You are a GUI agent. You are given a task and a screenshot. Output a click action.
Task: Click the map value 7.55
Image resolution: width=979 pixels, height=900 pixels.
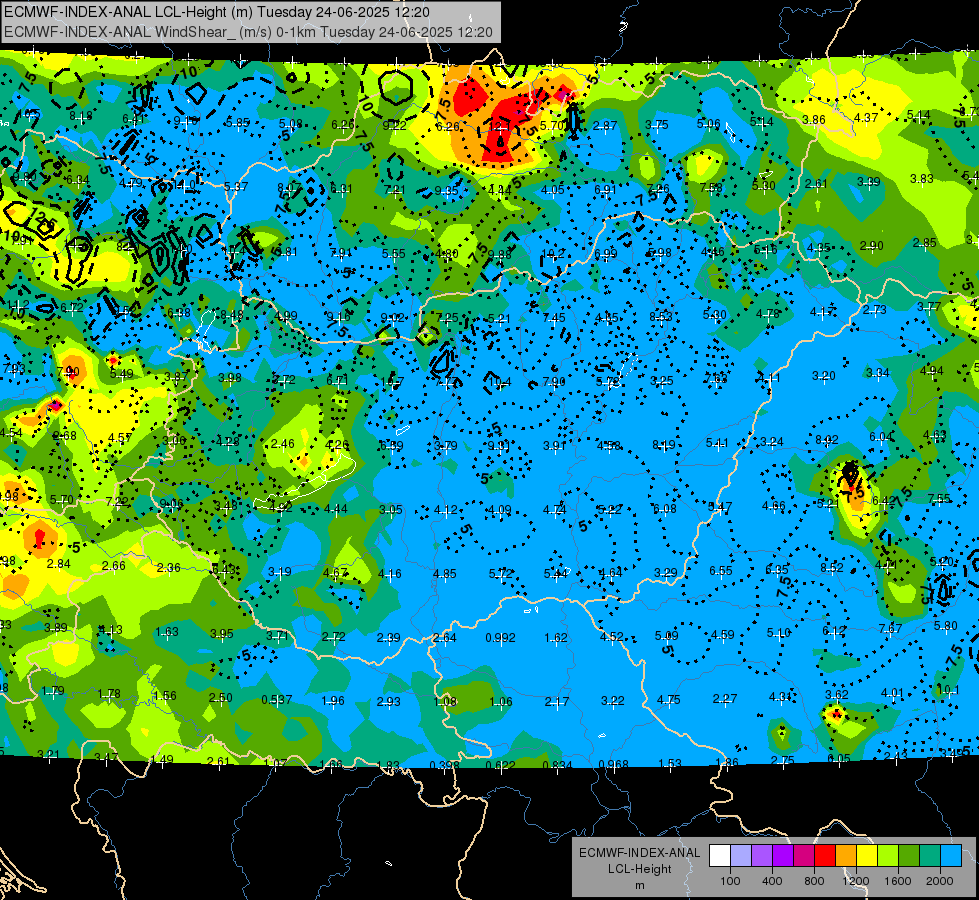(x=939, y=498)
